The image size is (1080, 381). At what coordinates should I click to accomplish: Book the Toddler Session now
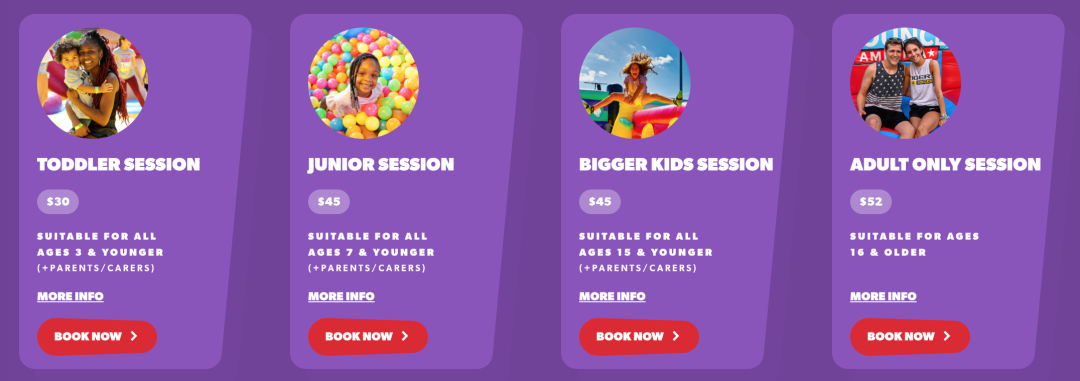pyautogui.click(x=97, y=337)
